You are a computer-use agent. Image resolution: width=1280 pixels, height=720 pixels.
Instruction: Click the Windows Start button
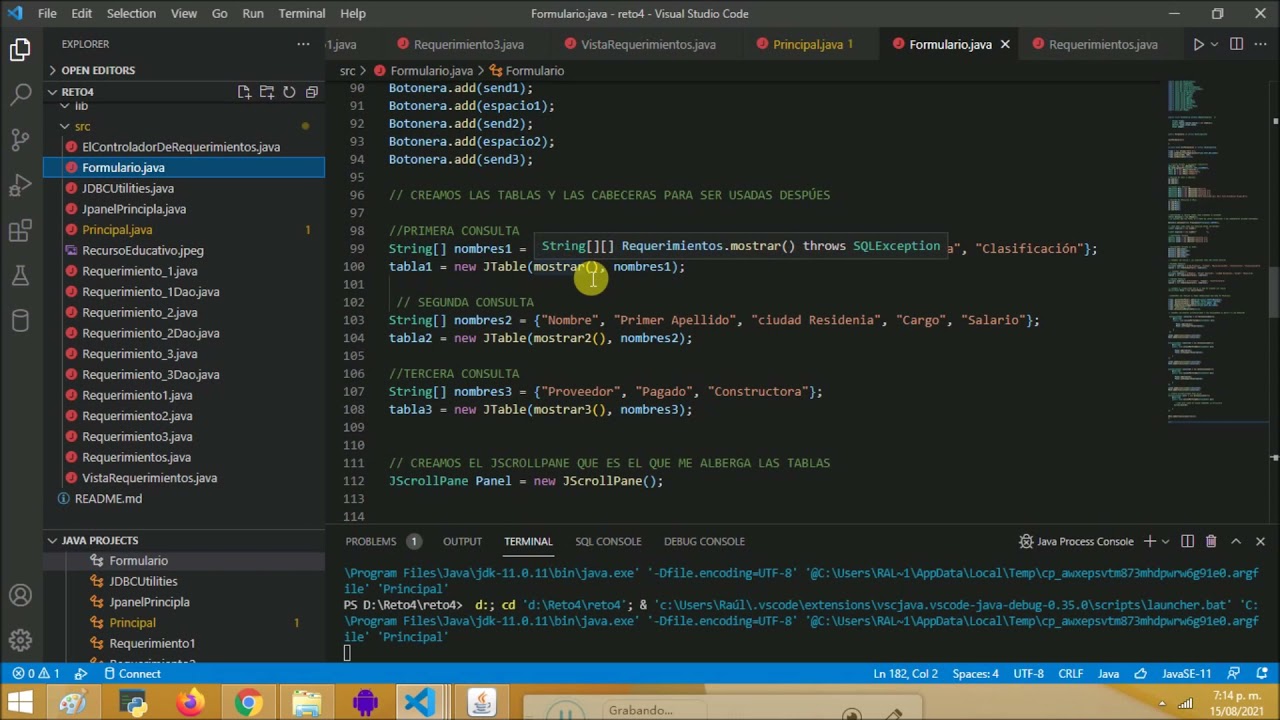coord(20,703)
